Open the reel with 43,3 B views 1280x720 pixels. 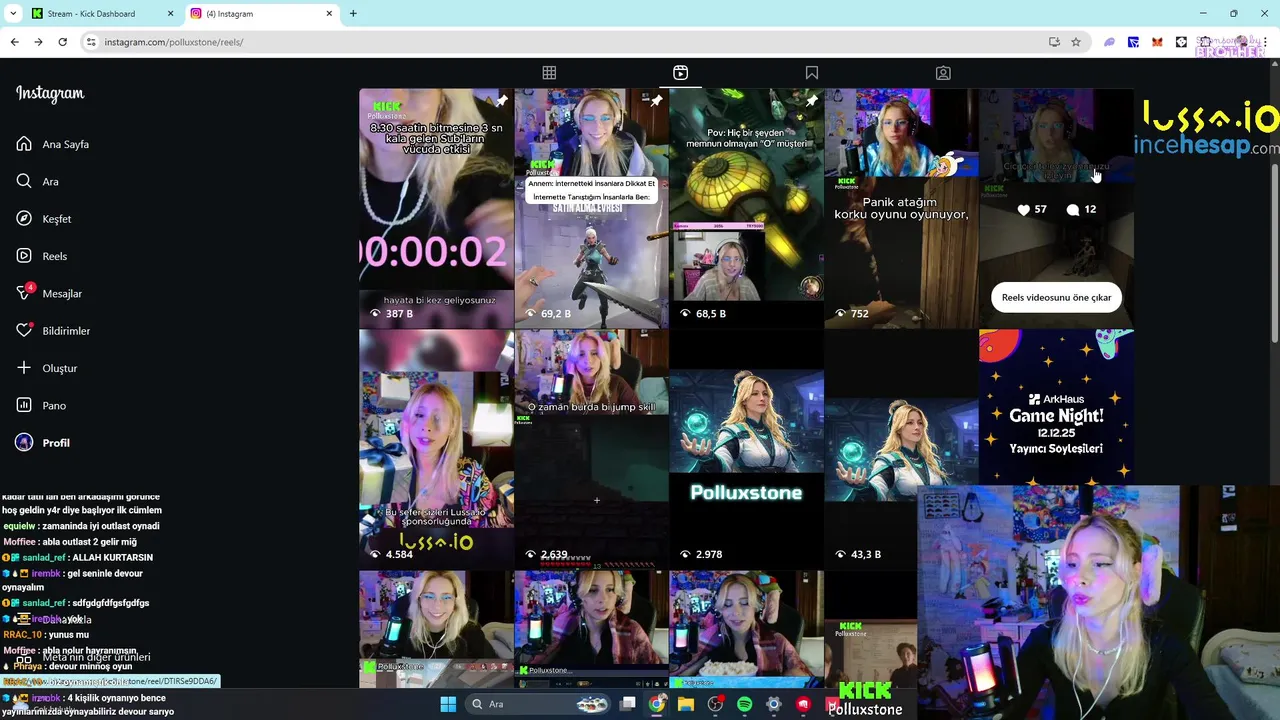coord(901,449)
